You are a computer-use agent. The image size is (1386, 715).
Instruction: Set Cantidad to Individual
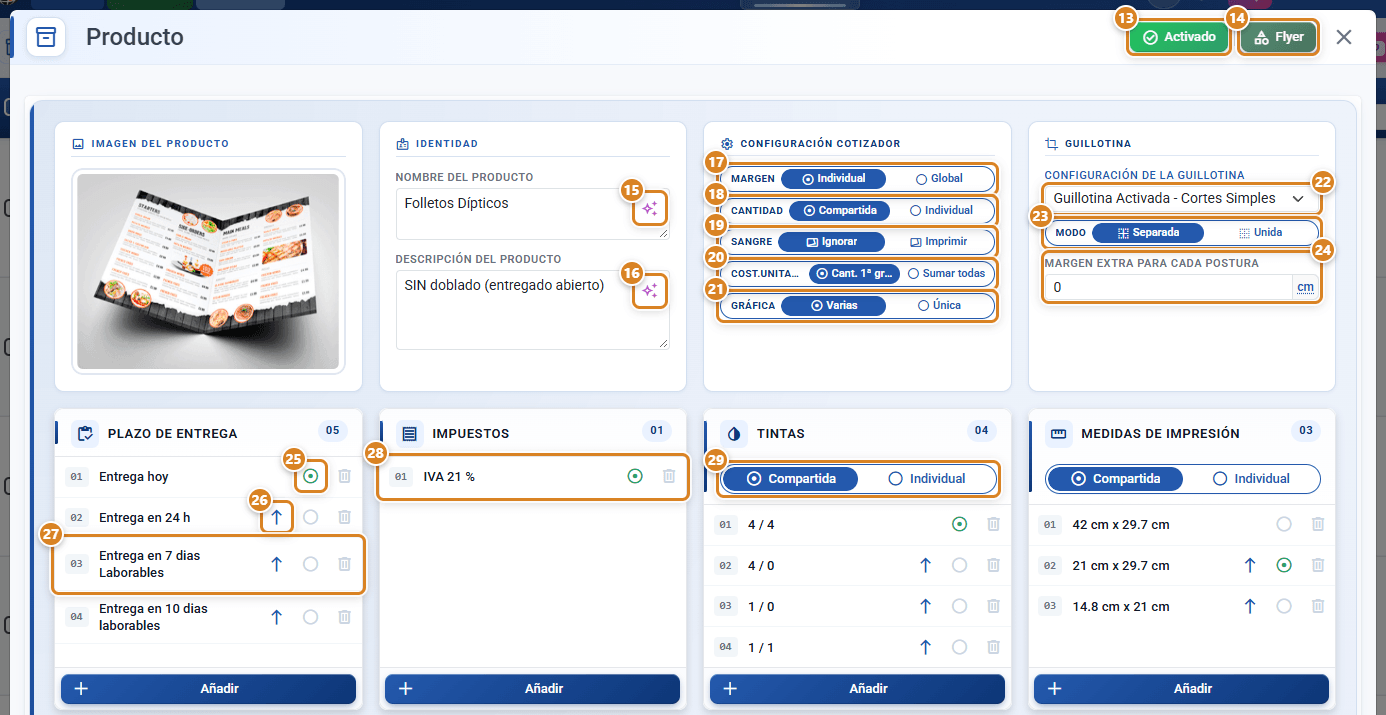tap(941, 211)
